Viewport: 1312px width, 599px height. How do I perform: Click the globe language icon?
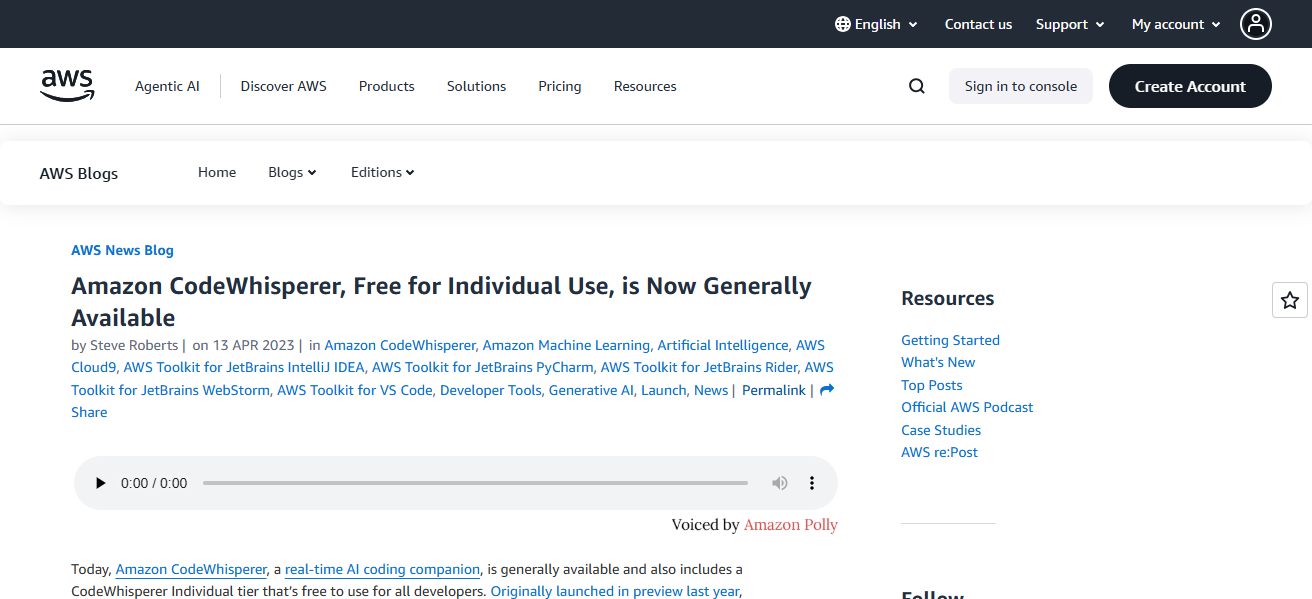[842, 24]
